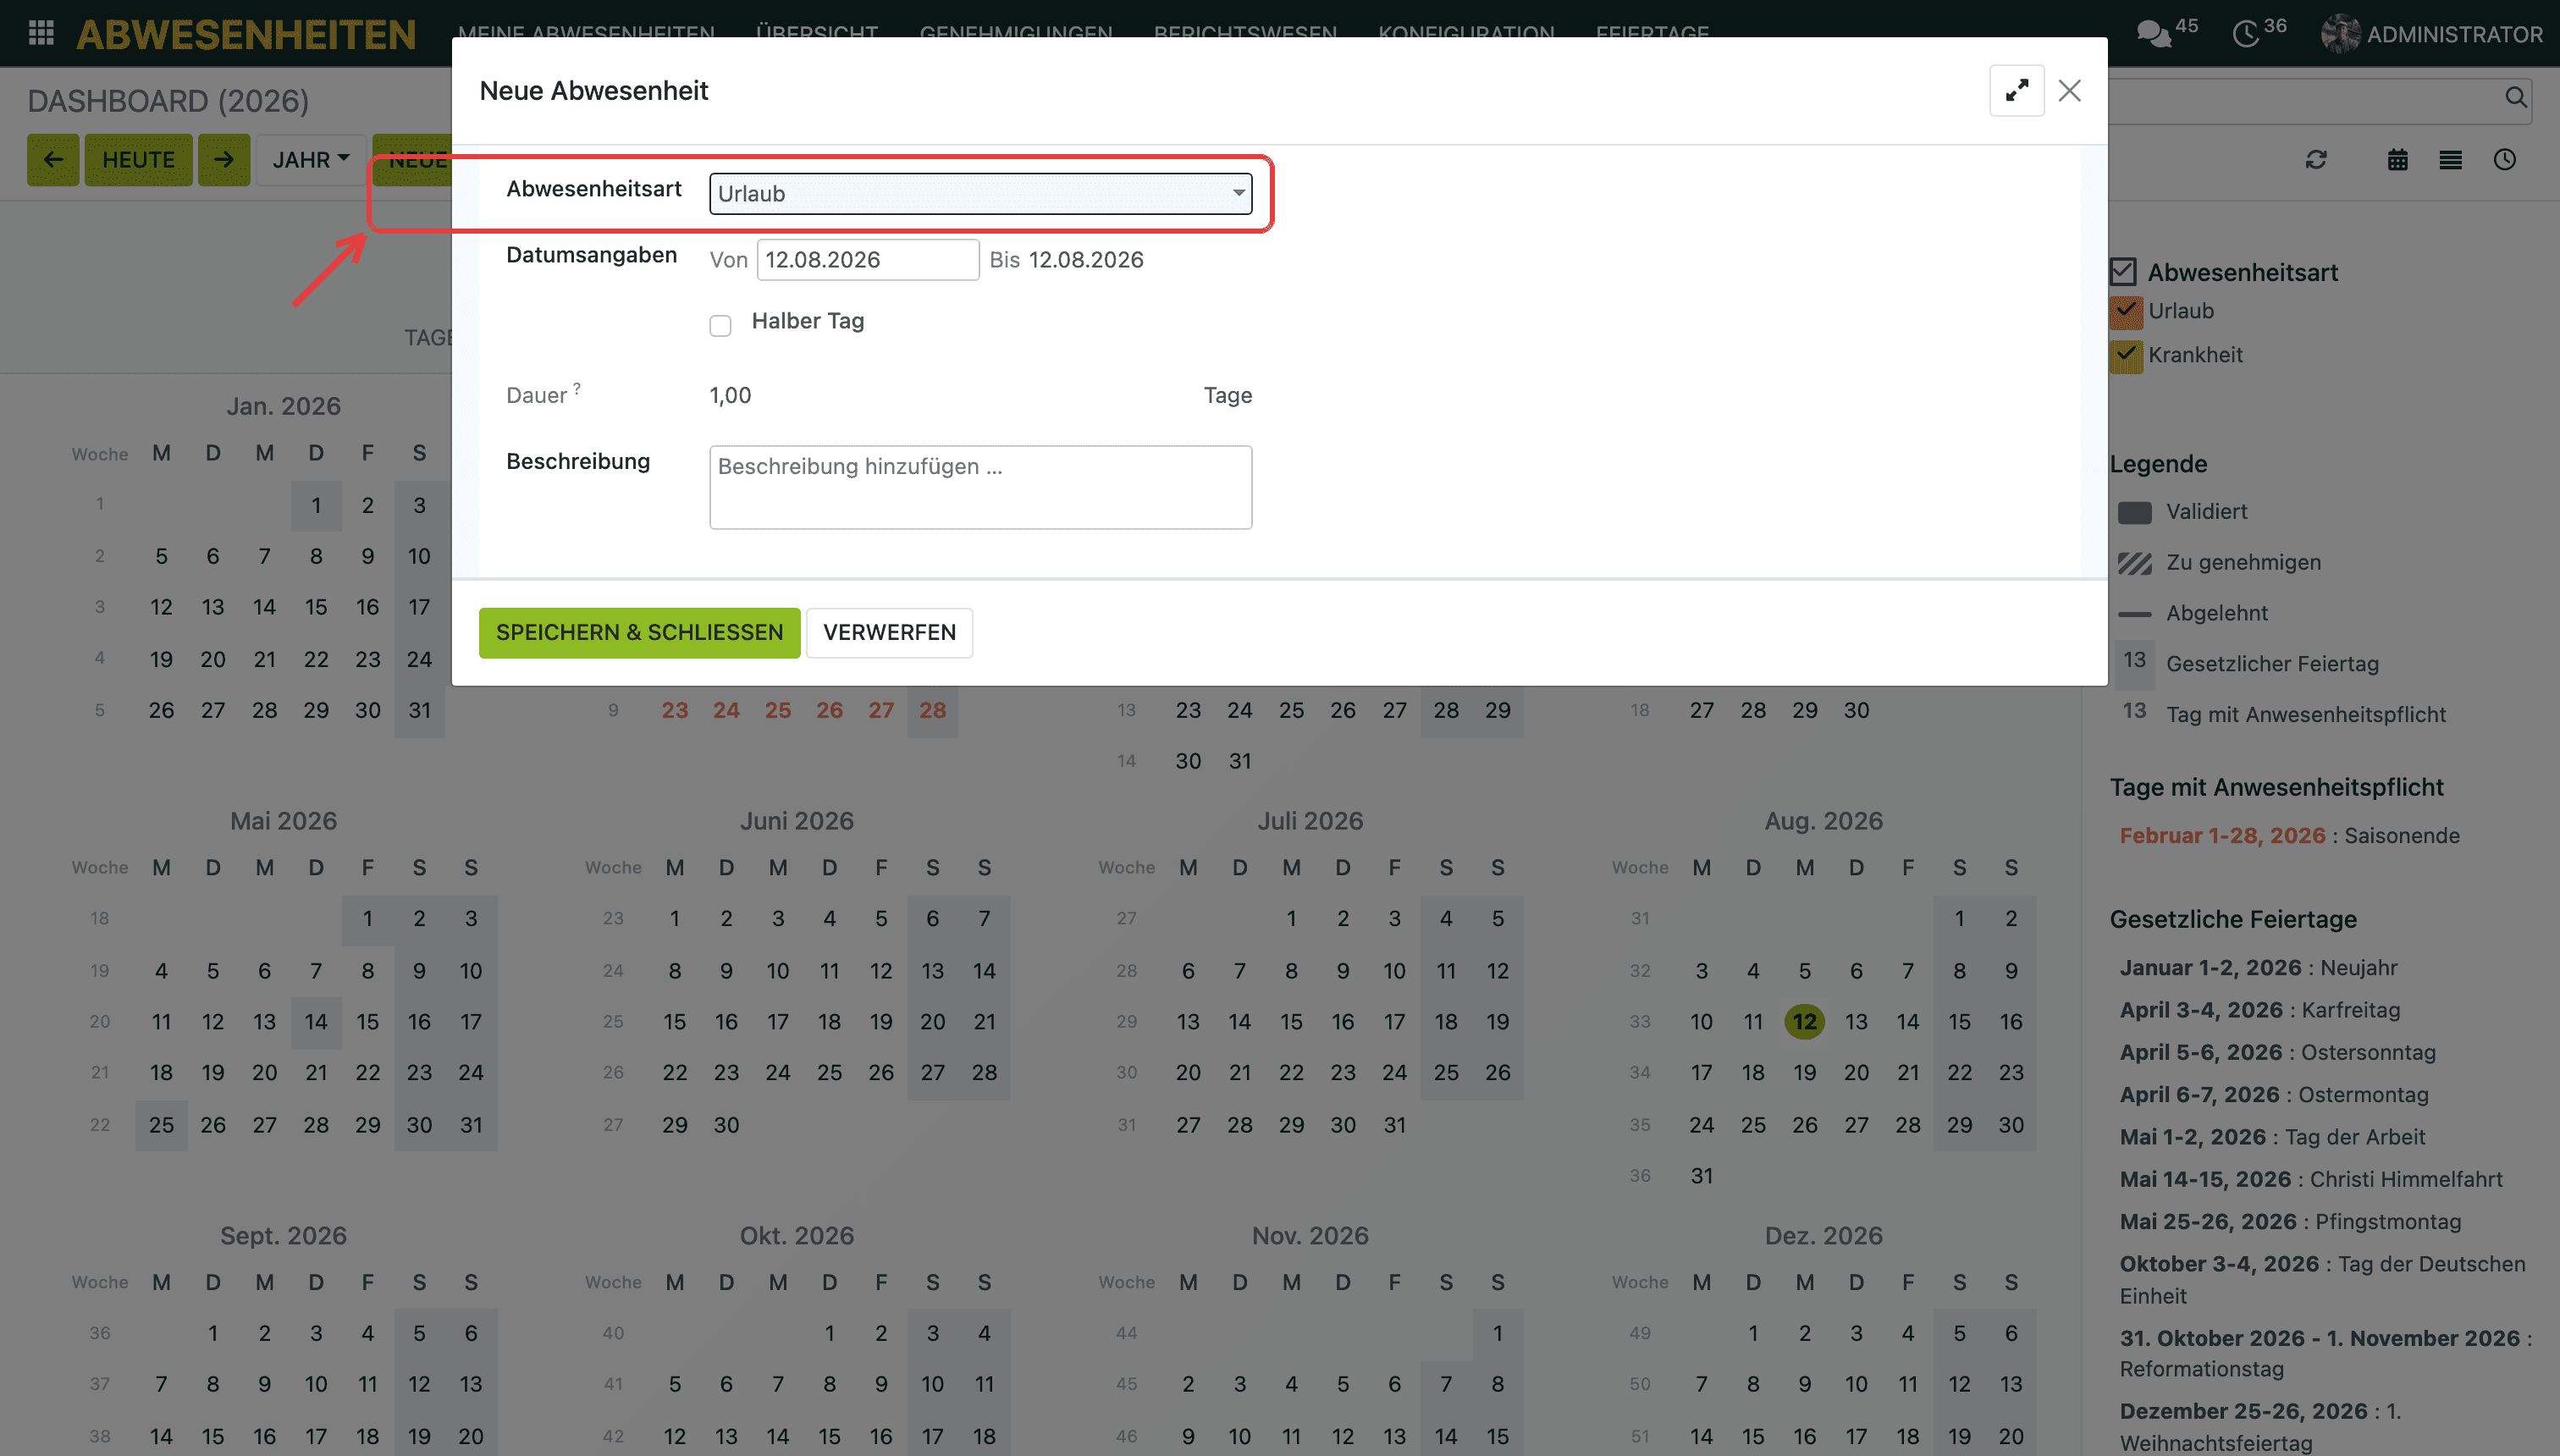Refresh the dashboard view
The width and height of the screenshot is (2560, 1456).
[2316, 160]
